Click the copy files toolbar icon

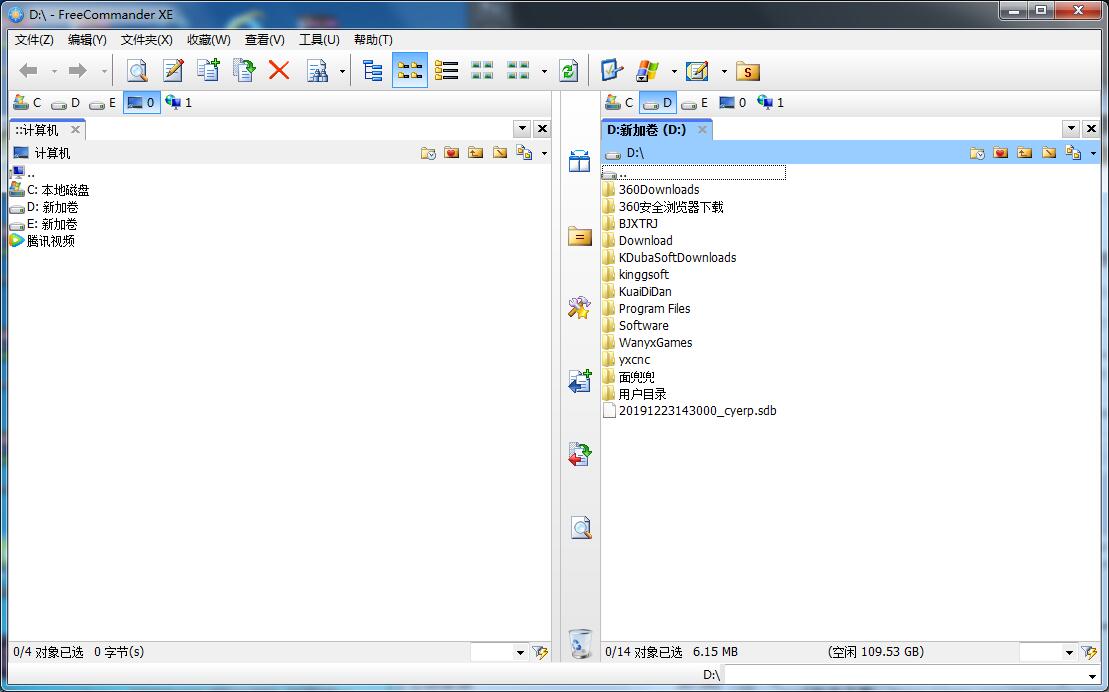point(208,71)
